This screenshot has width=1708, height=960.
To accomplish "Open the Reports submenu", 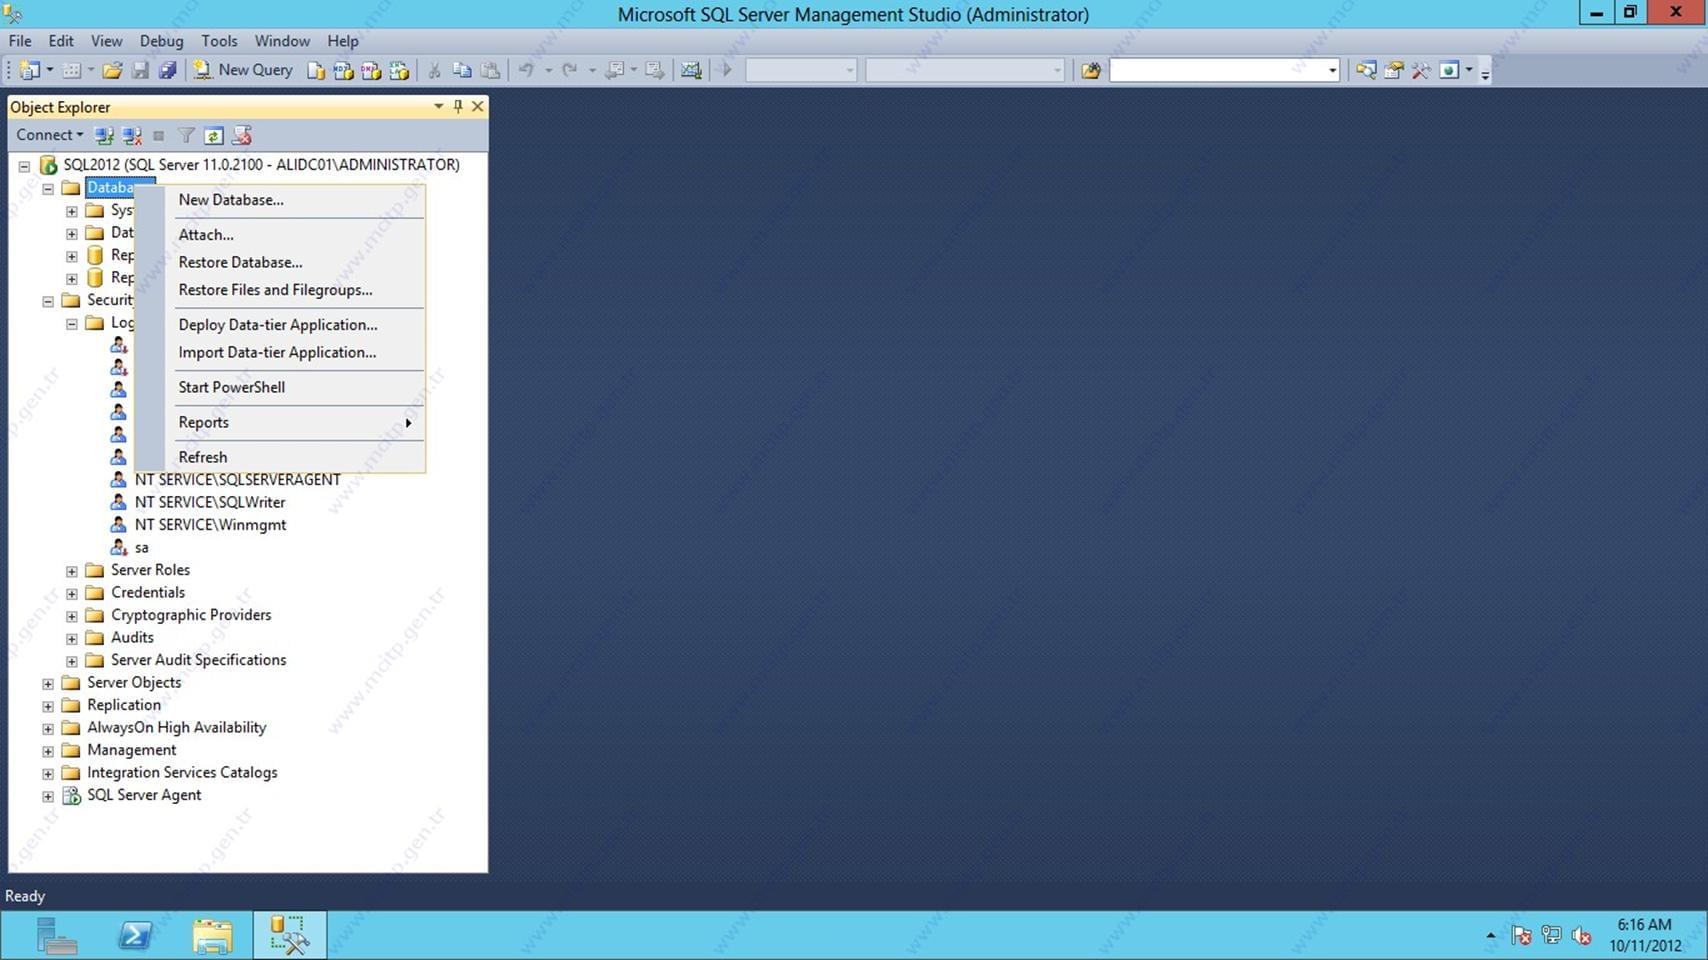I will [x=280, y=422].
